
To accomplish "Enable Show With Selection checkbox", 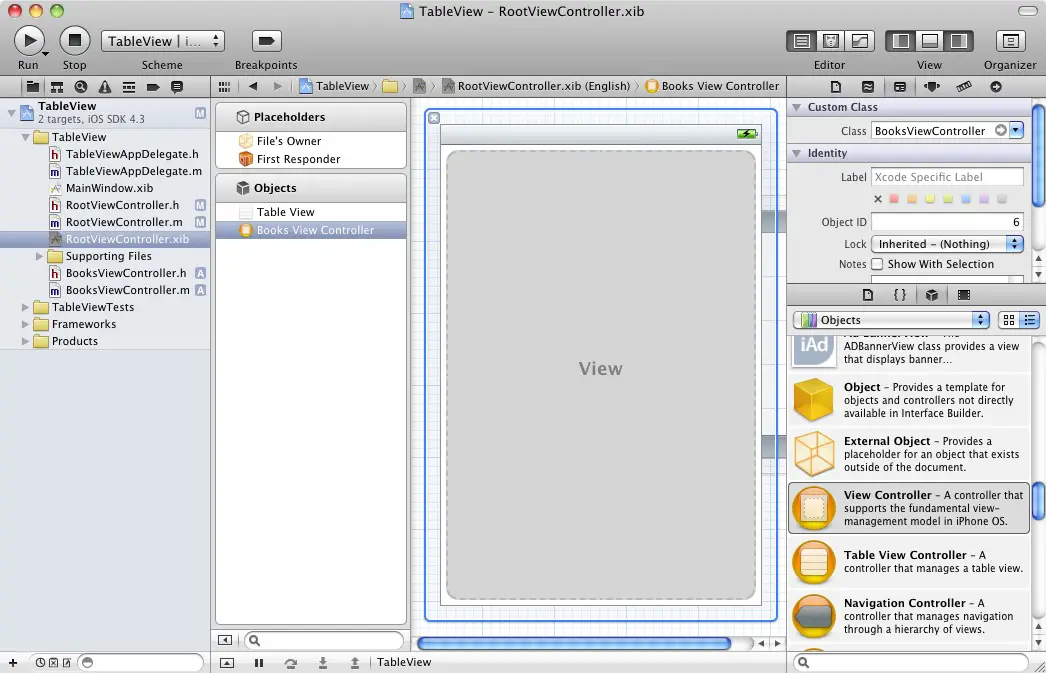I will coord(877,264).
